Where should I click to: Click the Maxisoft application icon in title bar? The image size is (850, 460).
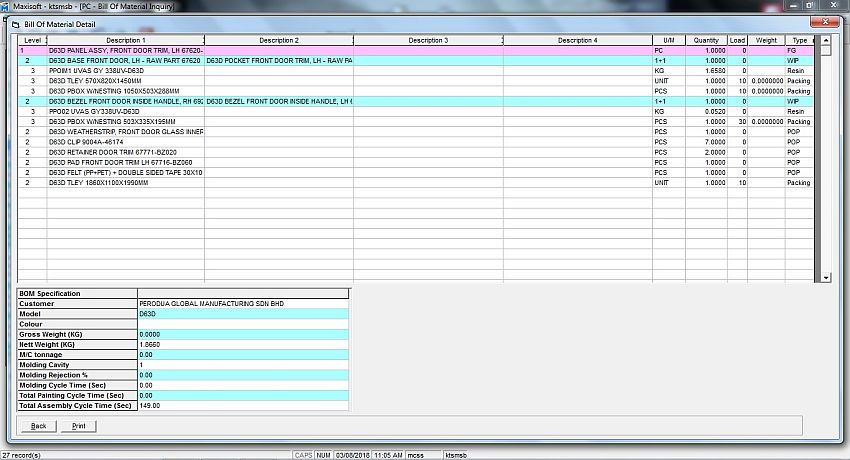pos(6,5)
